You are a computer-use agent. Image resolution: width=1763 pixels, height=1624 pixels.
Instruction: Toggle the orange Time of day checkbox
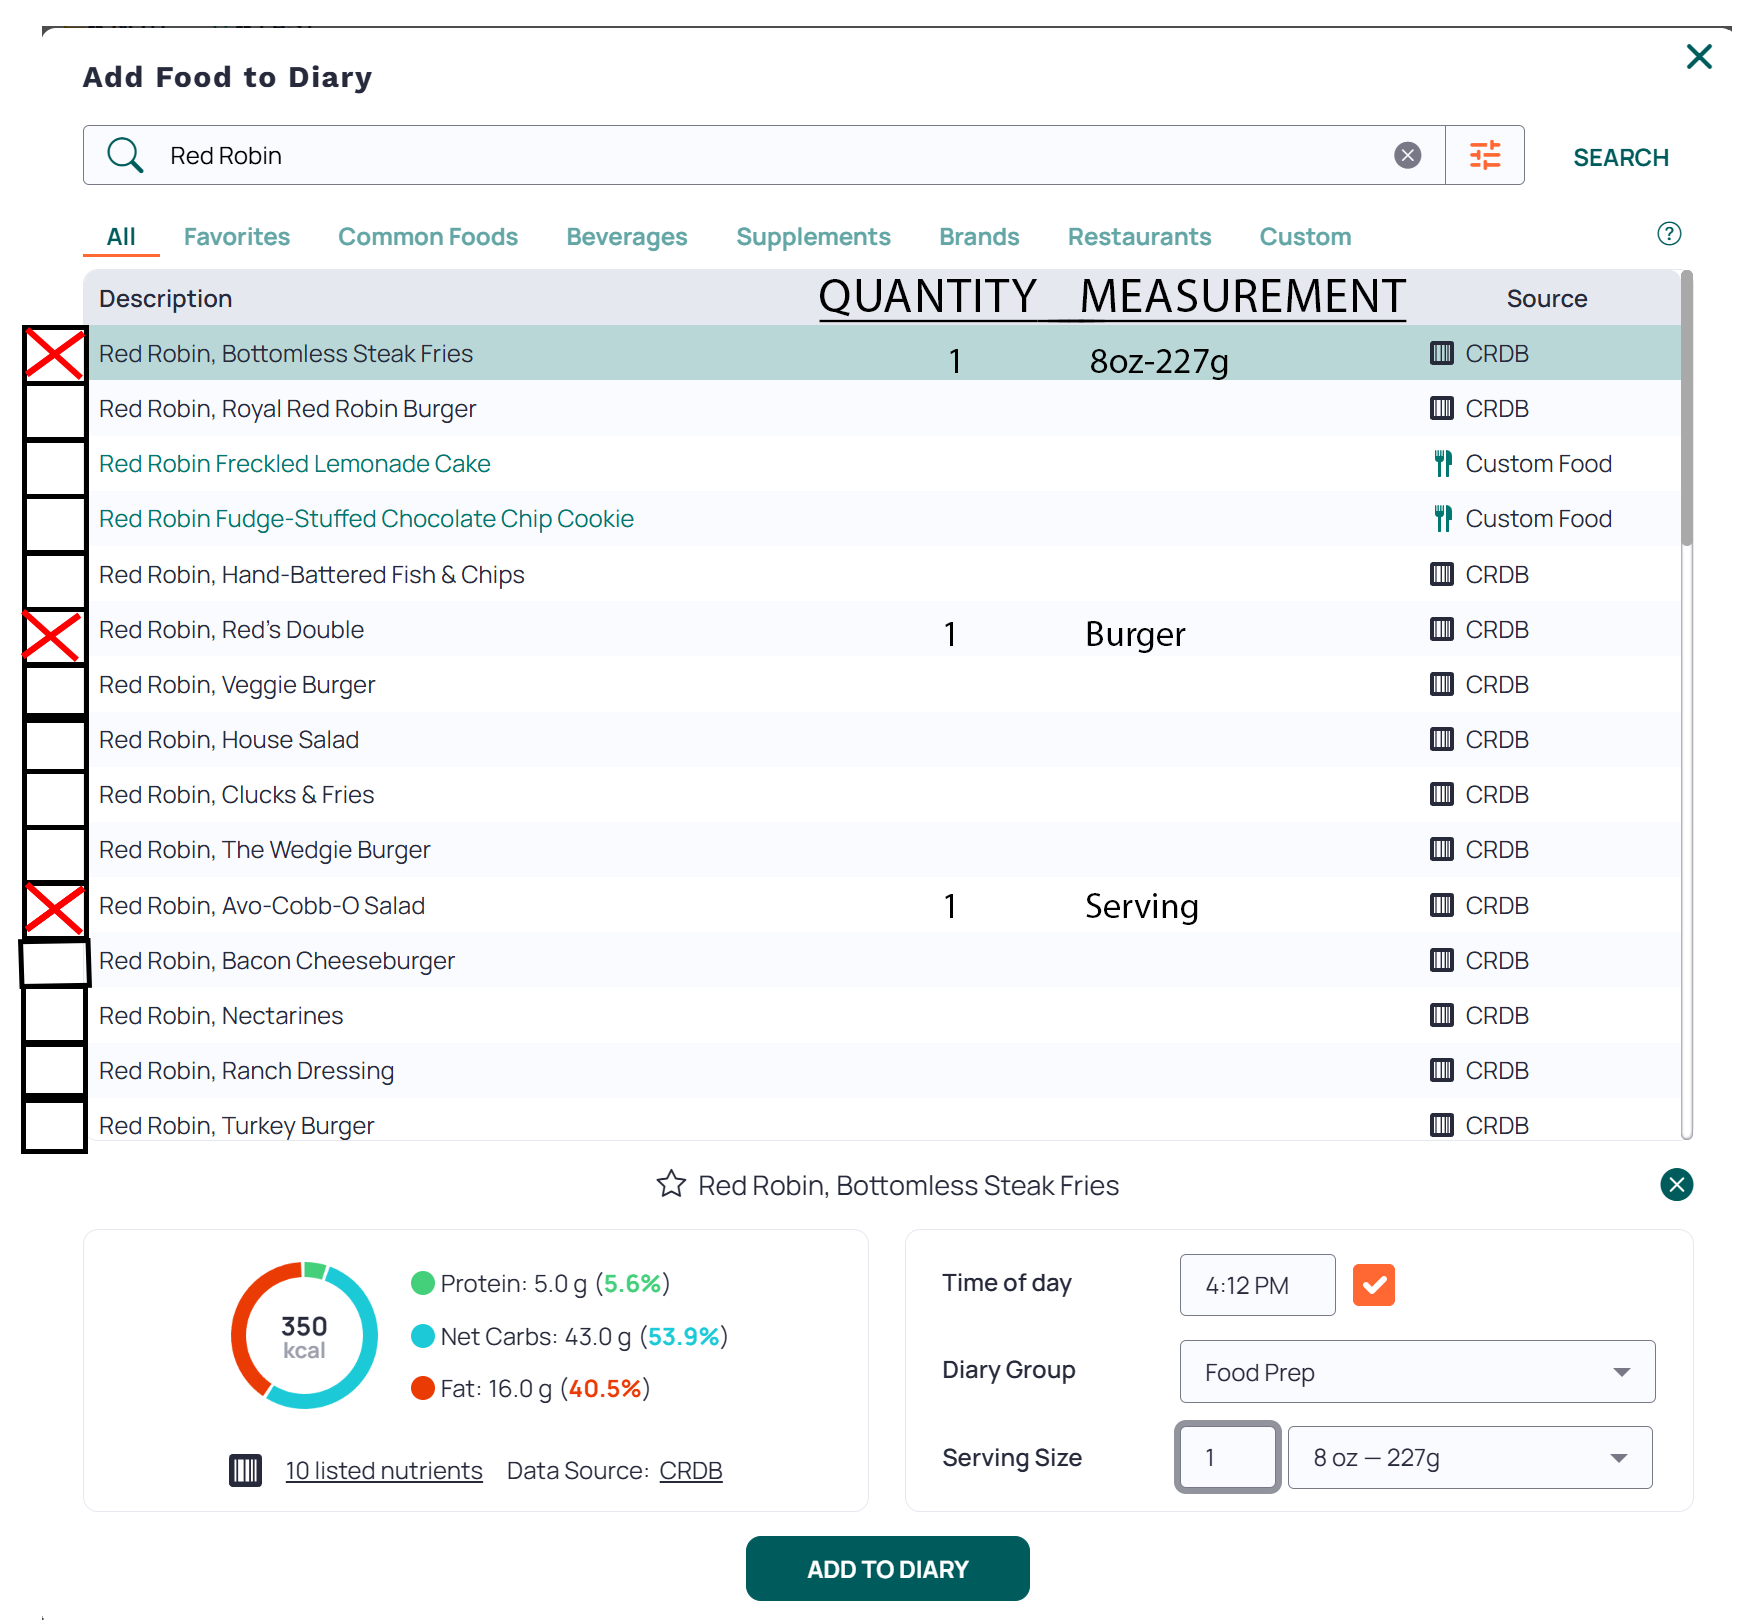coord(1373,1285)
